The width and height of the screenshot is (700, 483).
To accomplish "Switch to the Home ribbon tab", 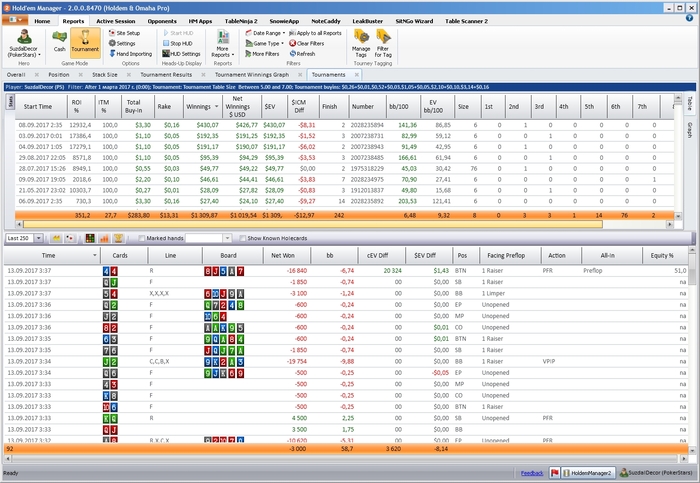I will click(x=42, y=21).
